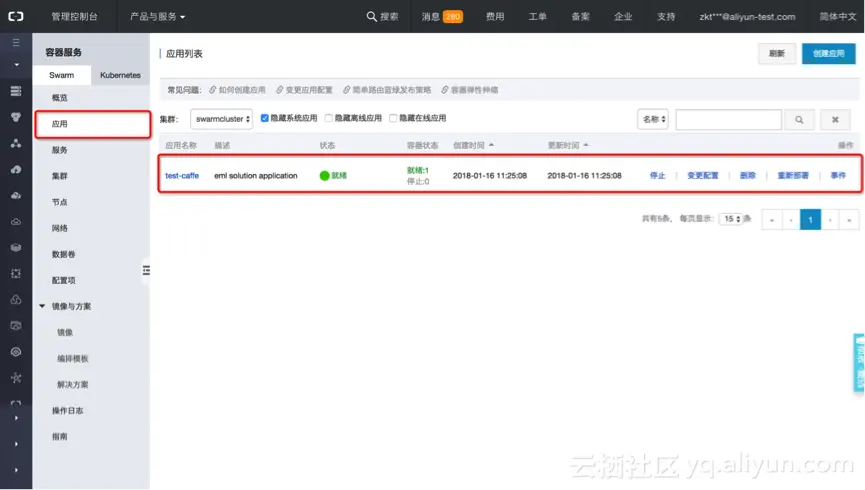Image resolution: width=865 pixels, height=490 pixels.
Task: Open the stacked box icon in the dark rail
Action: pyautogui.click(x=16, y=248)
